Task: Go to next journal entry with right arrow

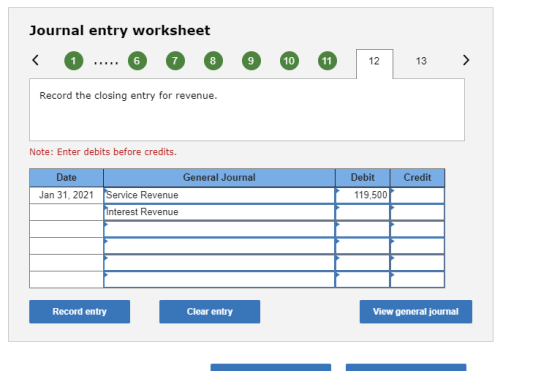Action: click(x=466, y=60)
